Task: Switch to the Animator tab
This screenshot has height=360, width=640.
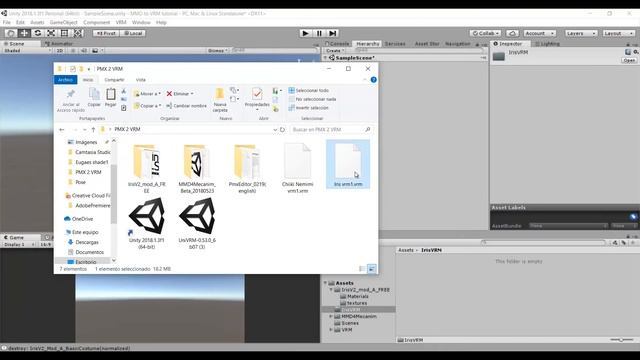Action: click(59, 44)
